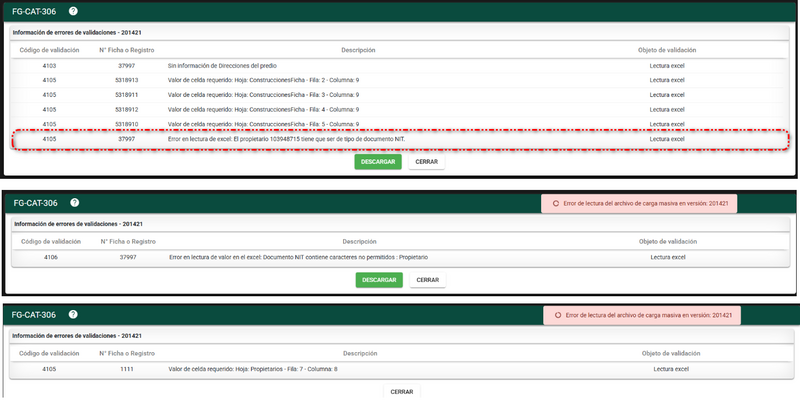Select row with ficha 5318912

pos(398,110)
